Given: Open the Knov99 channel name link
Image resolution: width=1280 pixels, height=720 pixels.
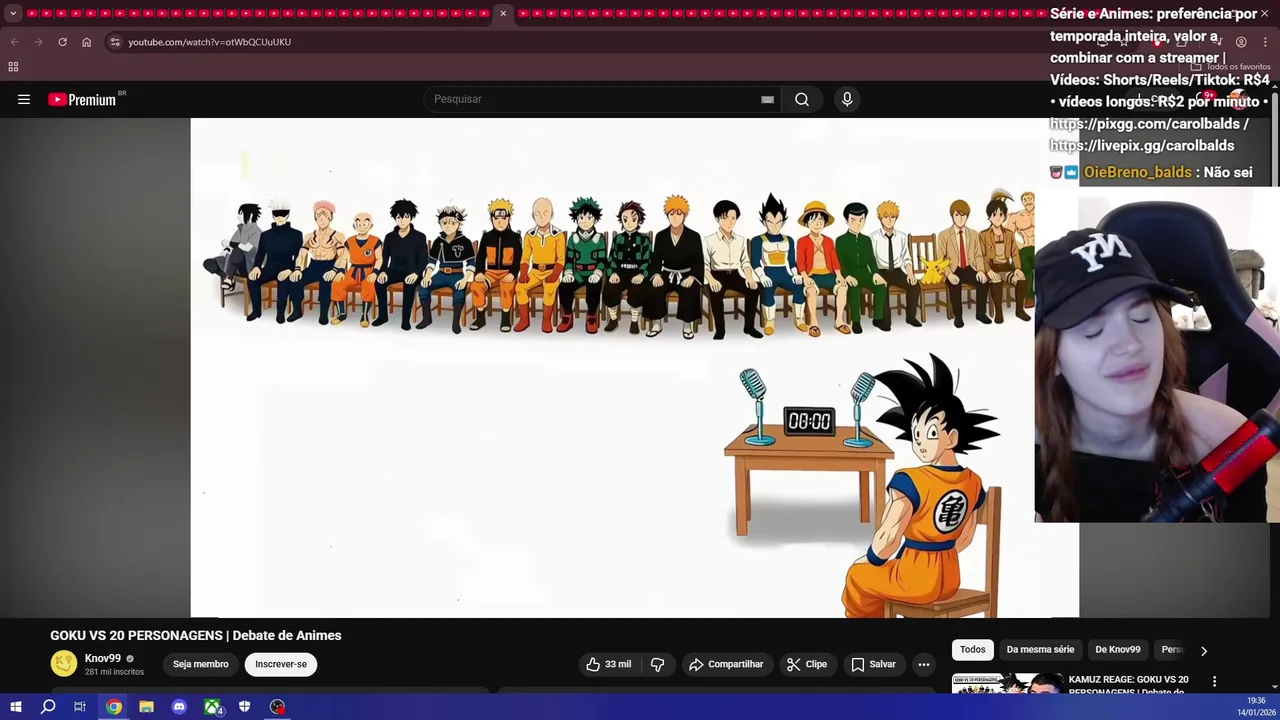Looking at the screenshot, I should (103, 658).
